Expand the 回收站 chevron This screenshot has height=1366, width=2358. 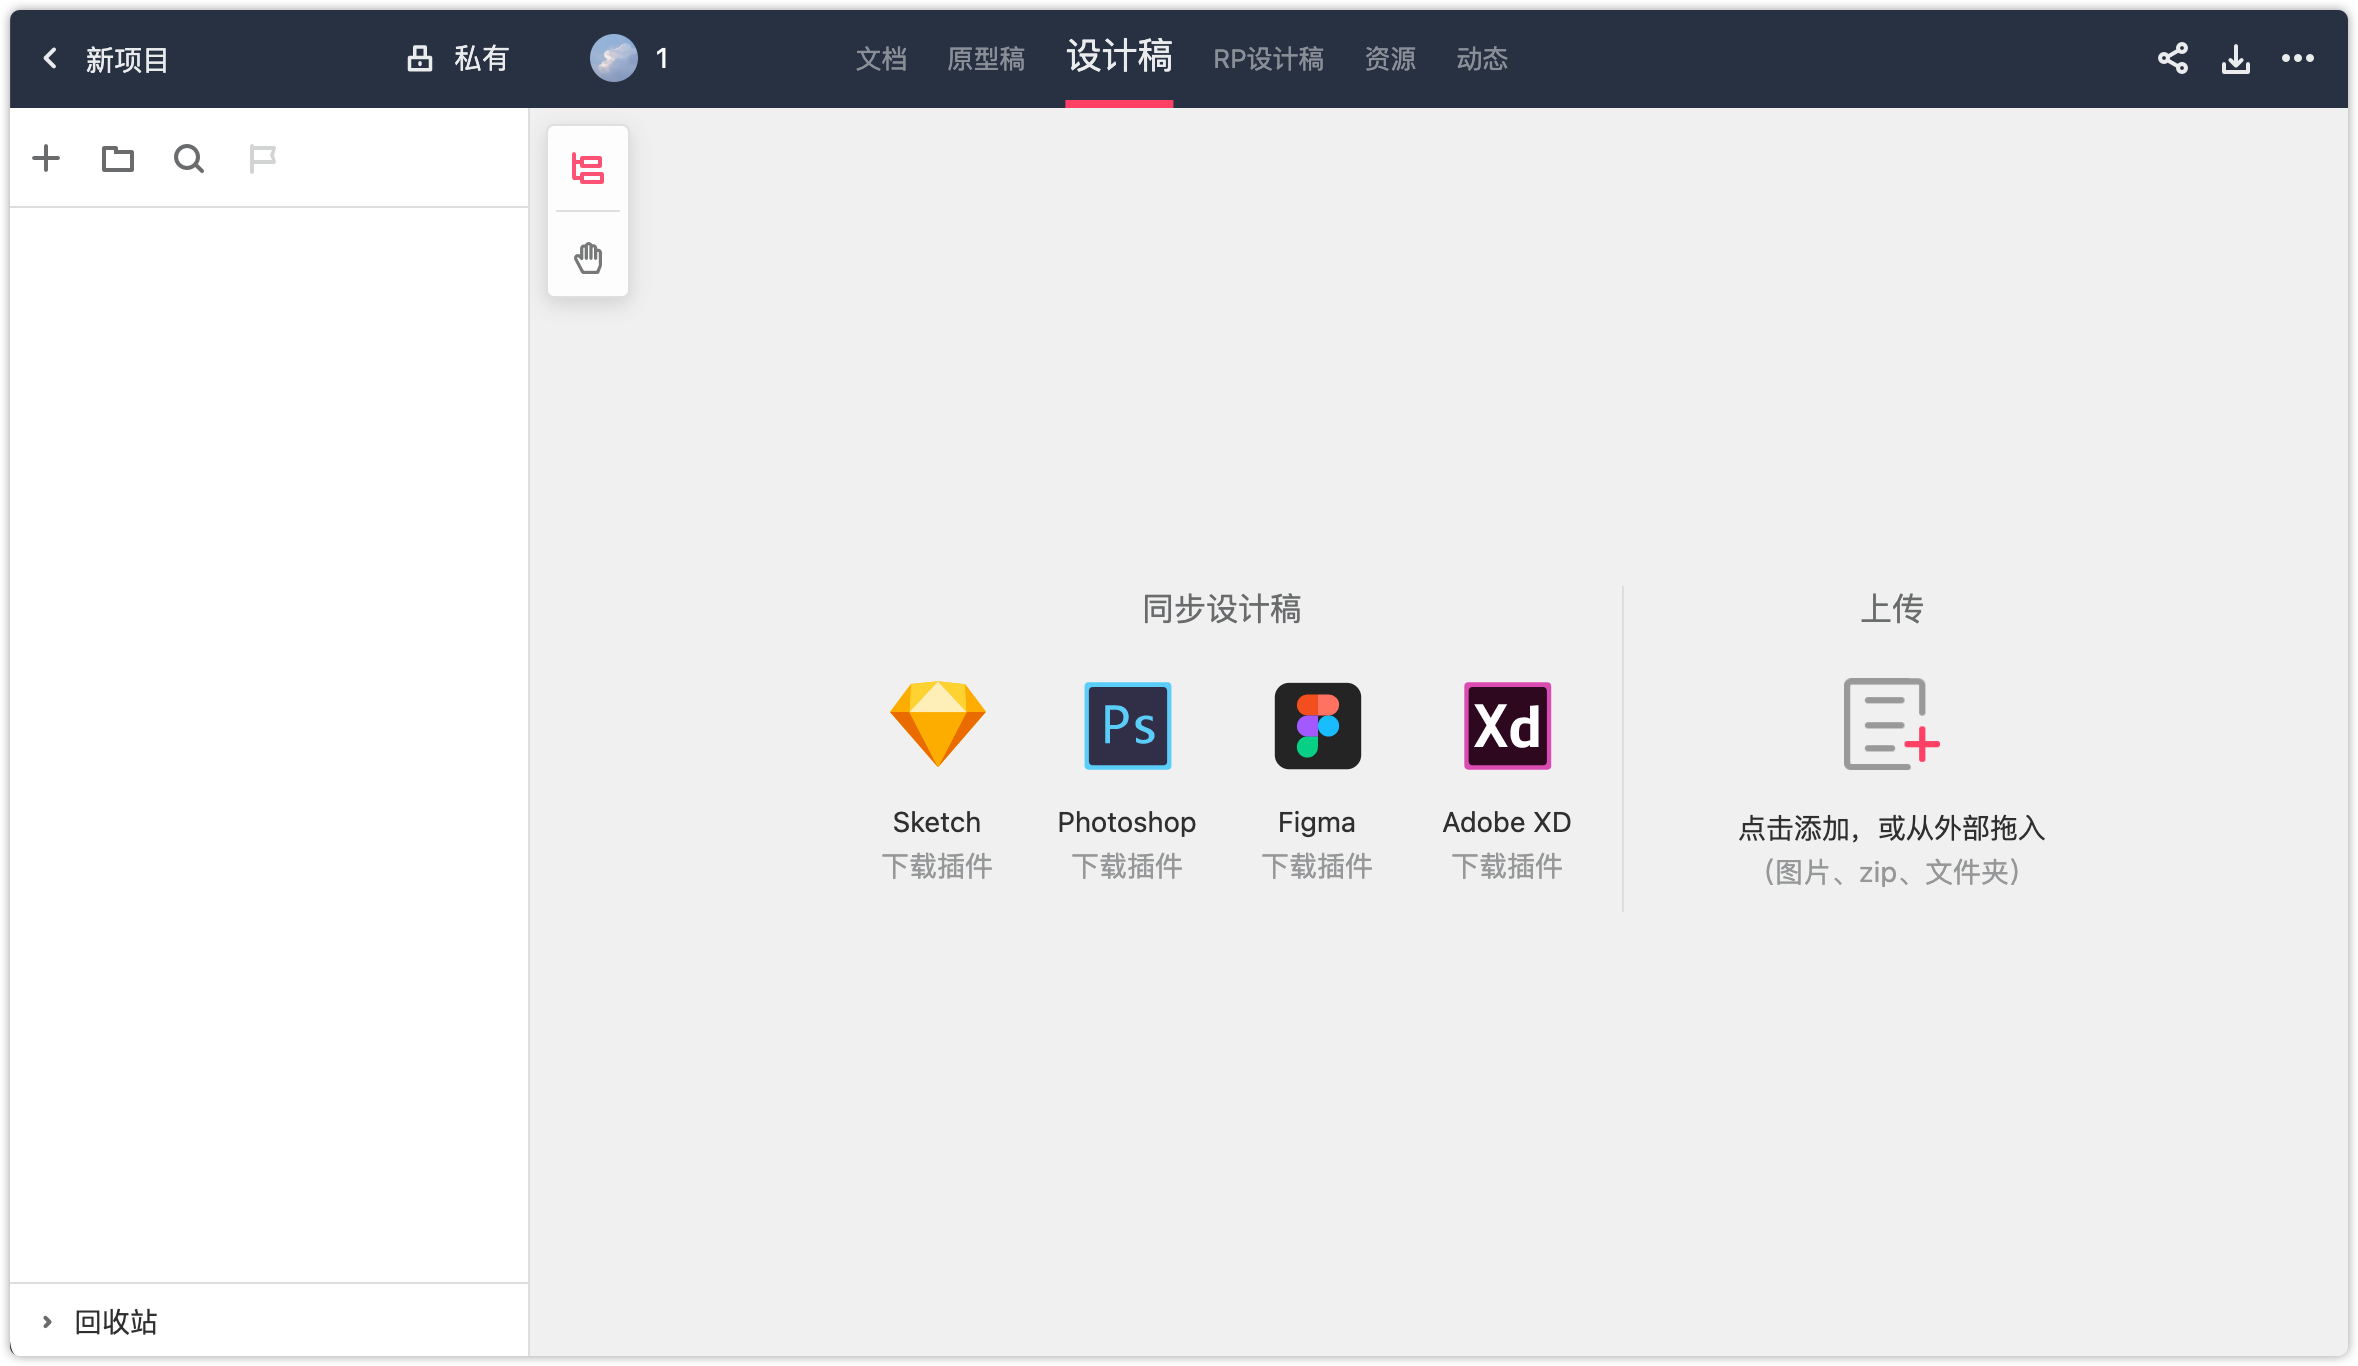coord(46,1322)
